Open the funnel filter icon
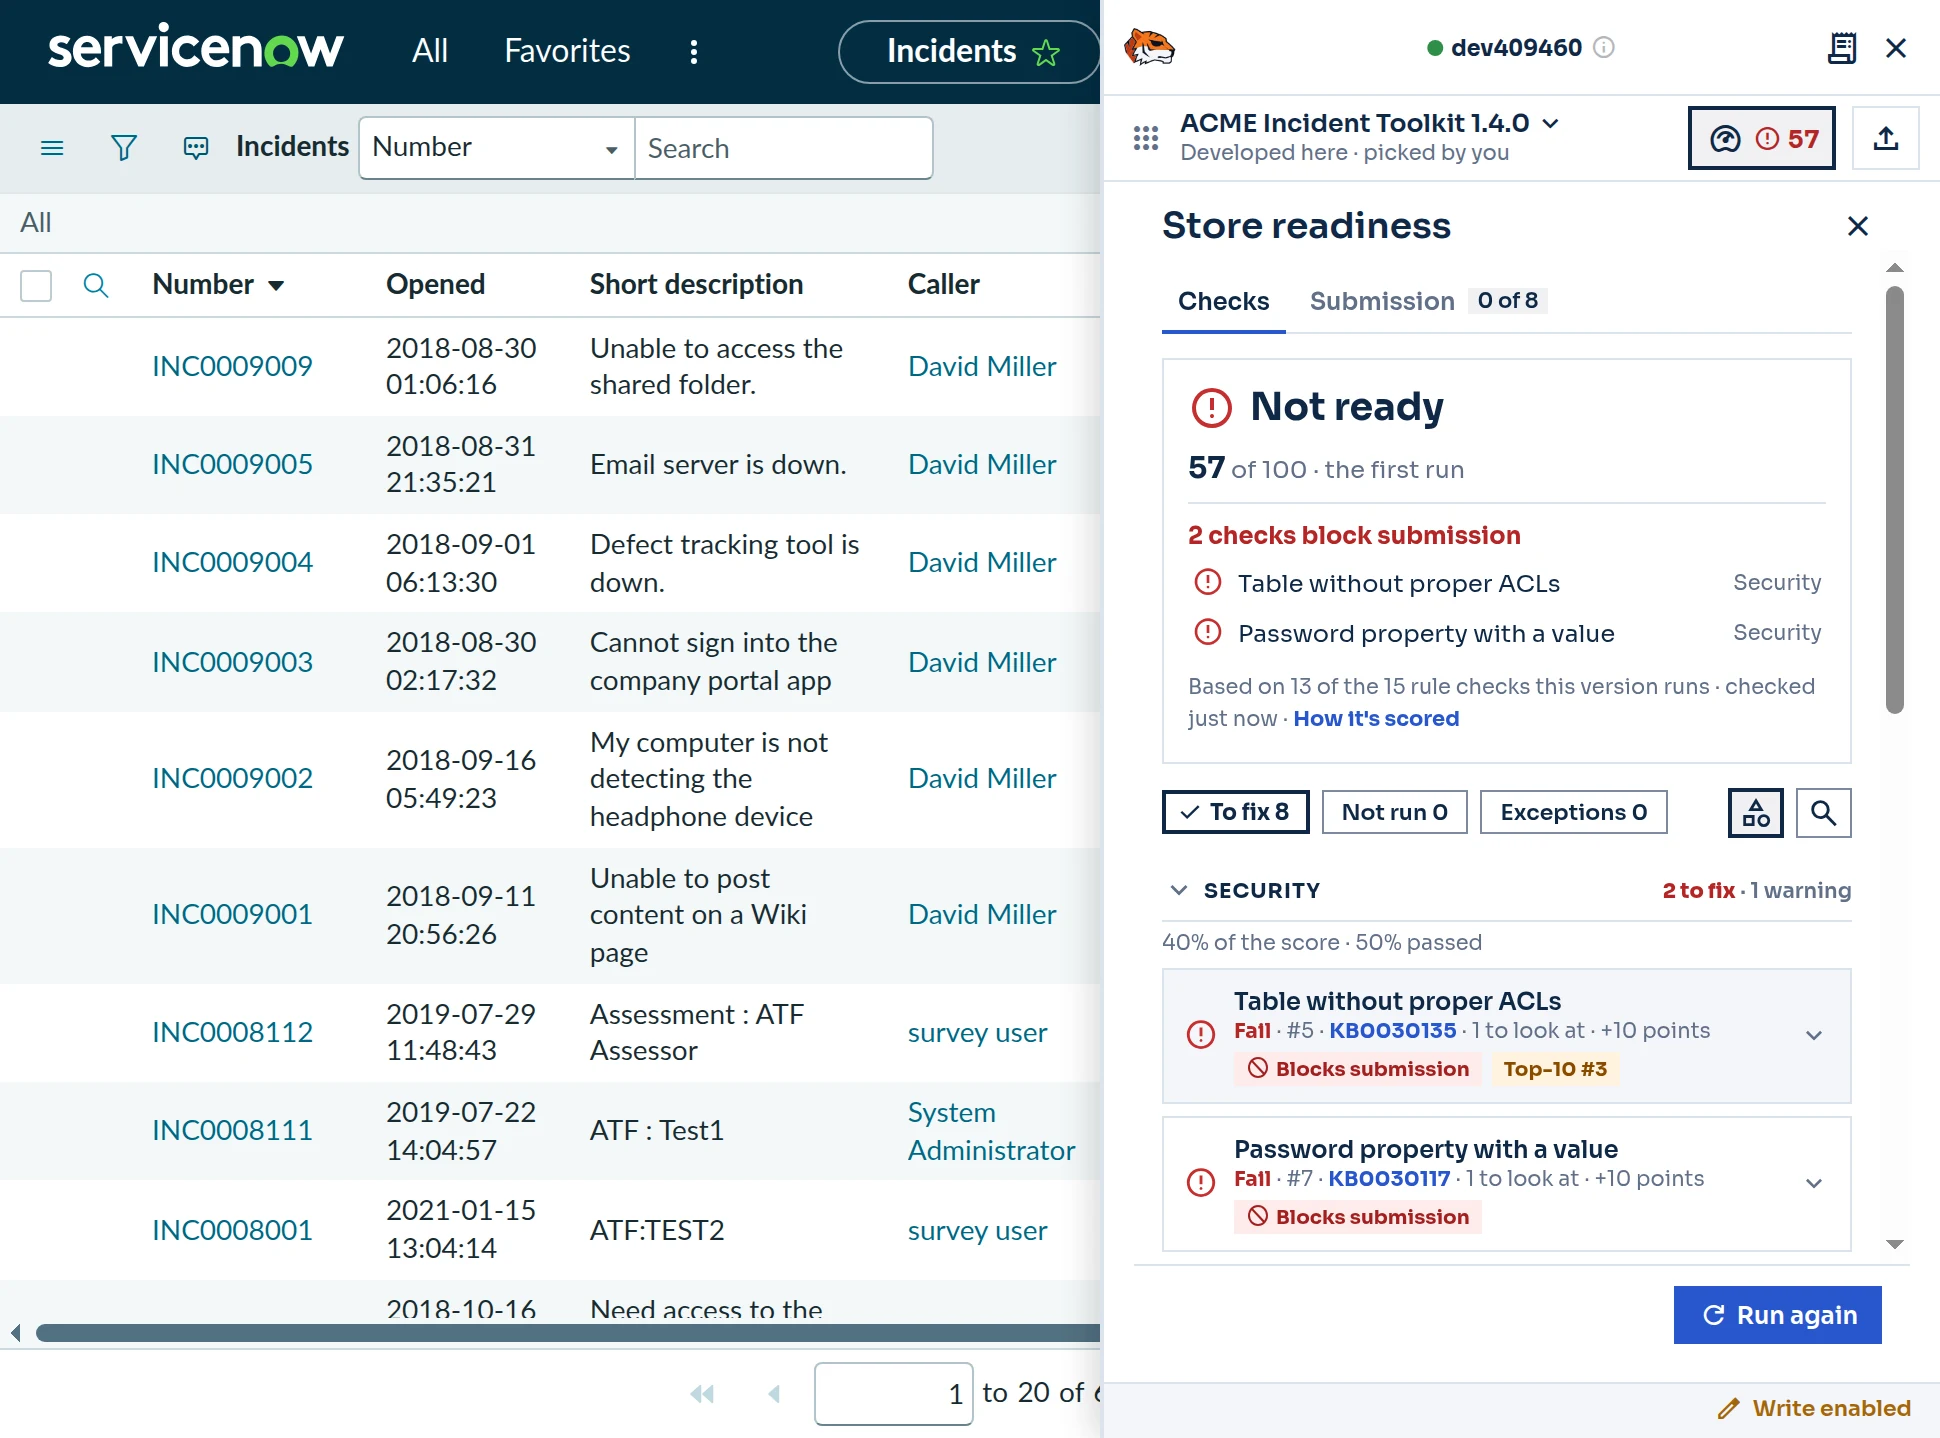This screenshot has width=1940, height=1438. click(123, 148)
